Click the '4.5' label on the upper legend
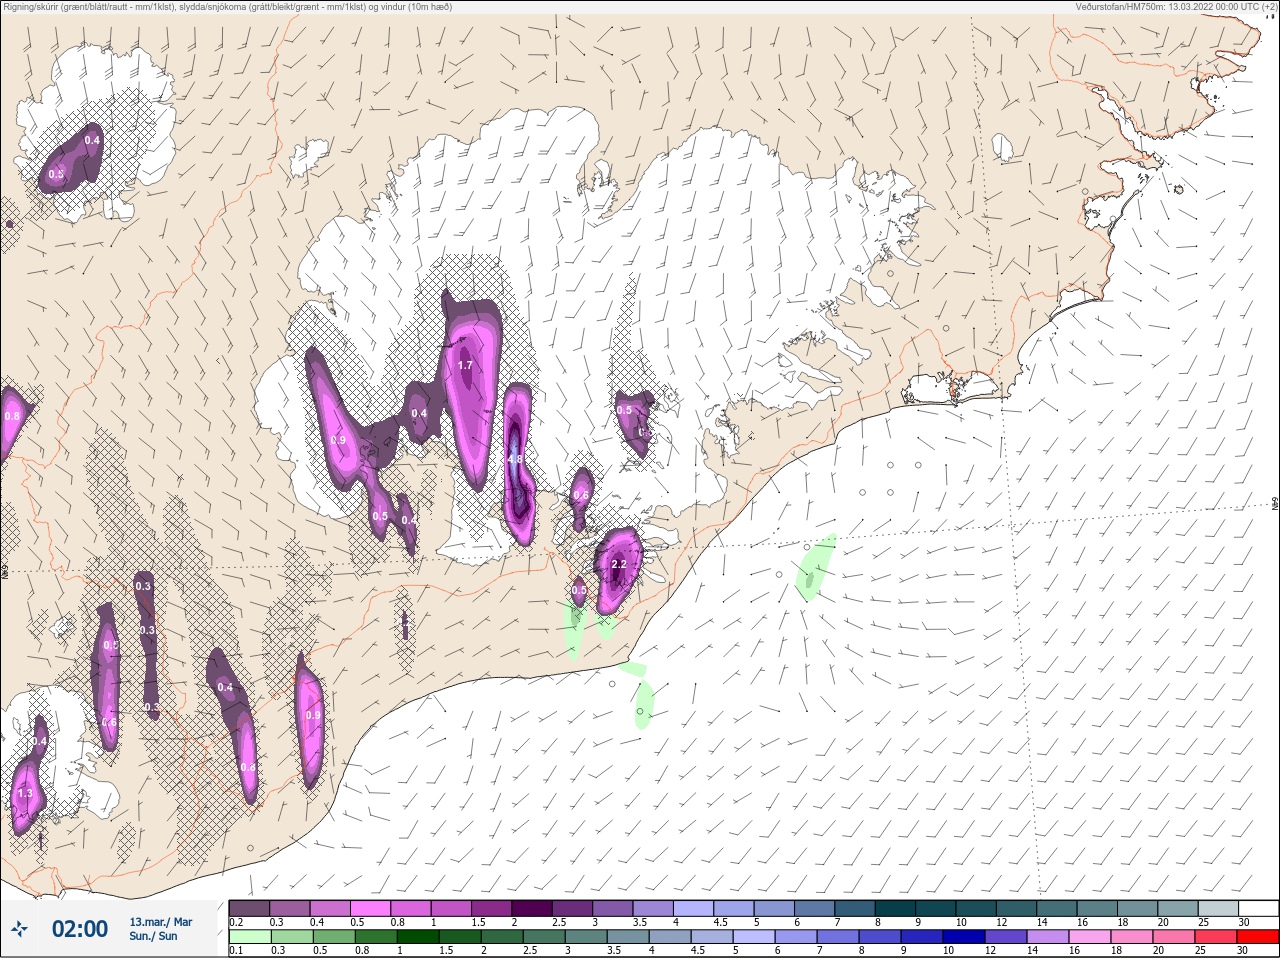 coord(720,922)
